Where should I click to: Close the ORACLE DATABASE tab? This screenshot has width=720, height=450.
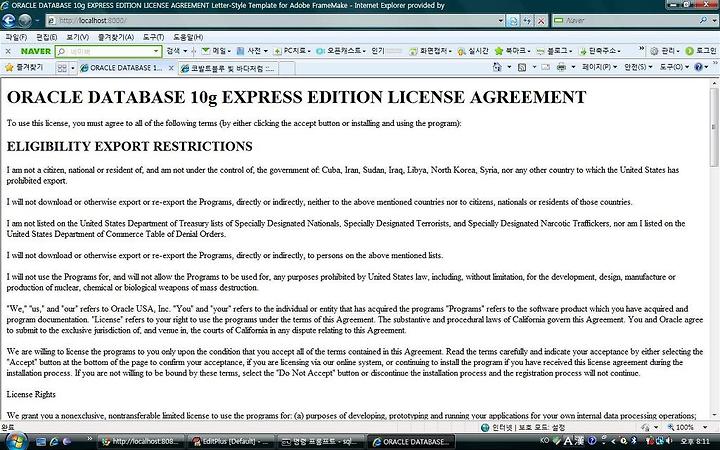click(x=171, y=68)
